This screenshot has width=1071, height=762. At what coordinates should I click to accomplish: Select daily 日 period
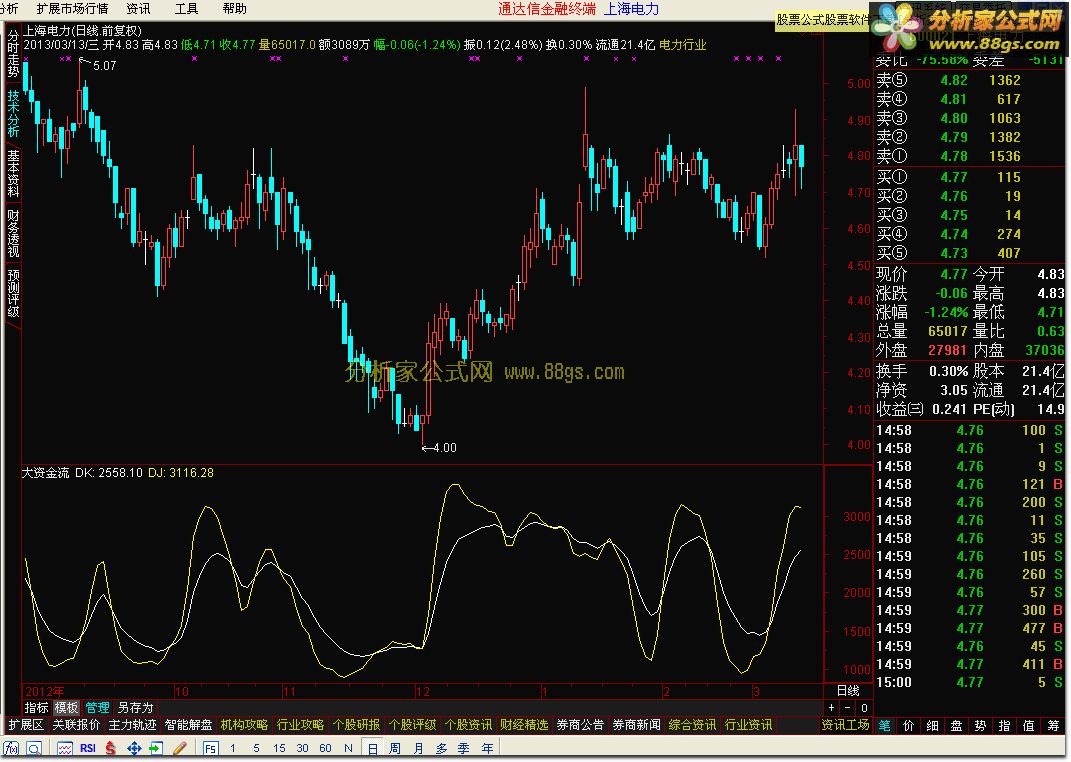pyautogui.click(x=372, y=748)
